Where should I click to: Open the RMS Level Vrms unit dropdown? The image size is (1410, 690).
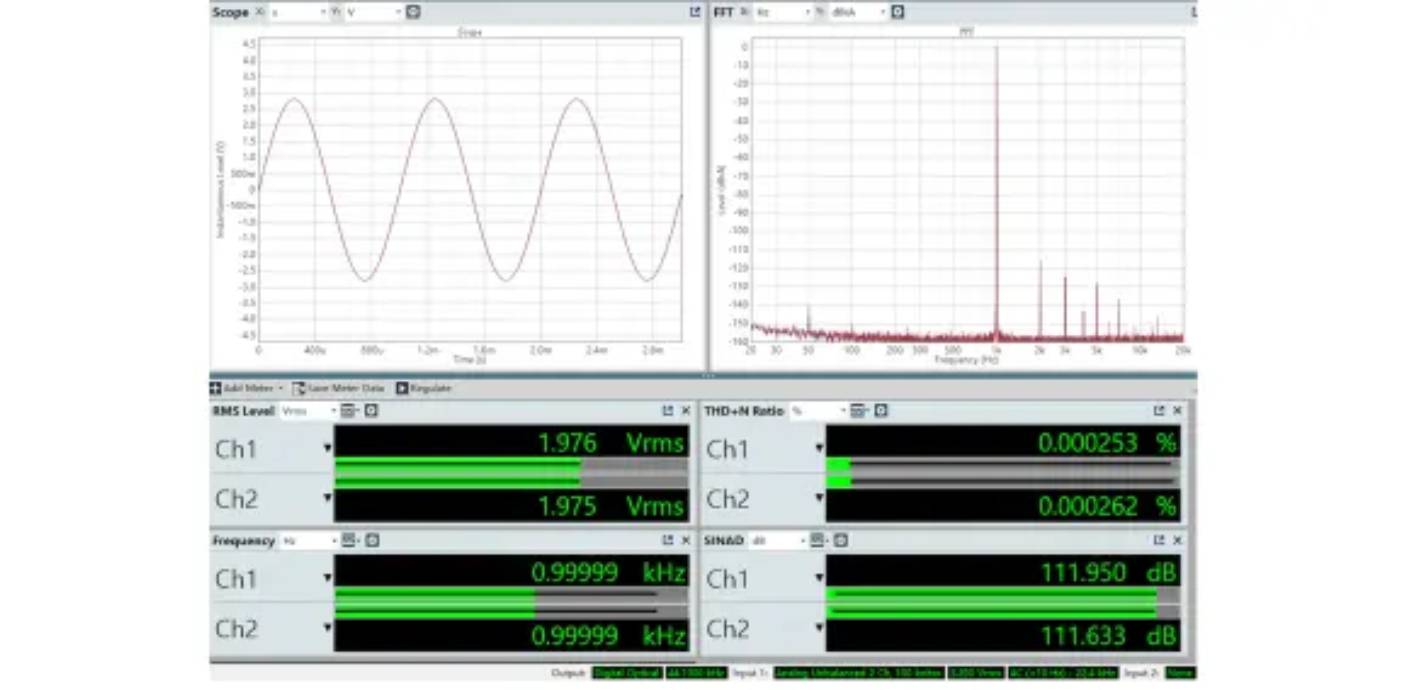click(309, 411)
